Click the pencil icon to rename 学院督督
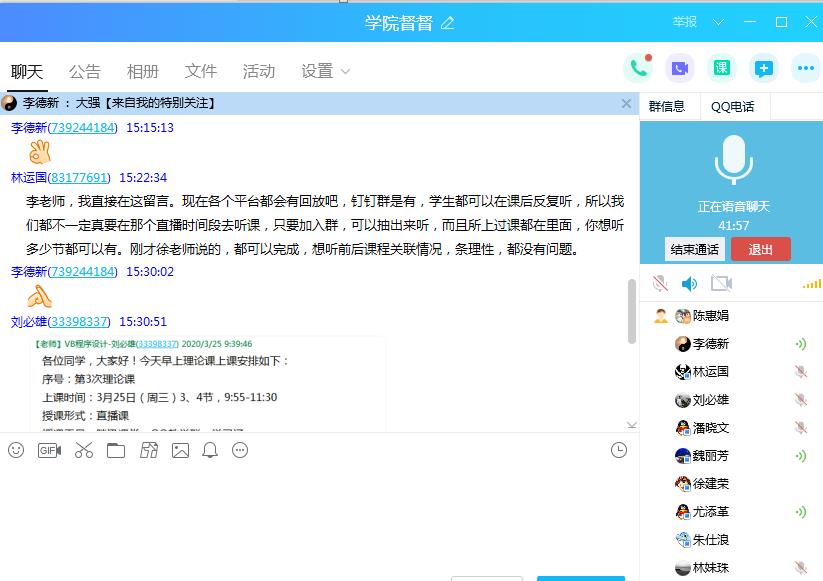 pos(447,23)
